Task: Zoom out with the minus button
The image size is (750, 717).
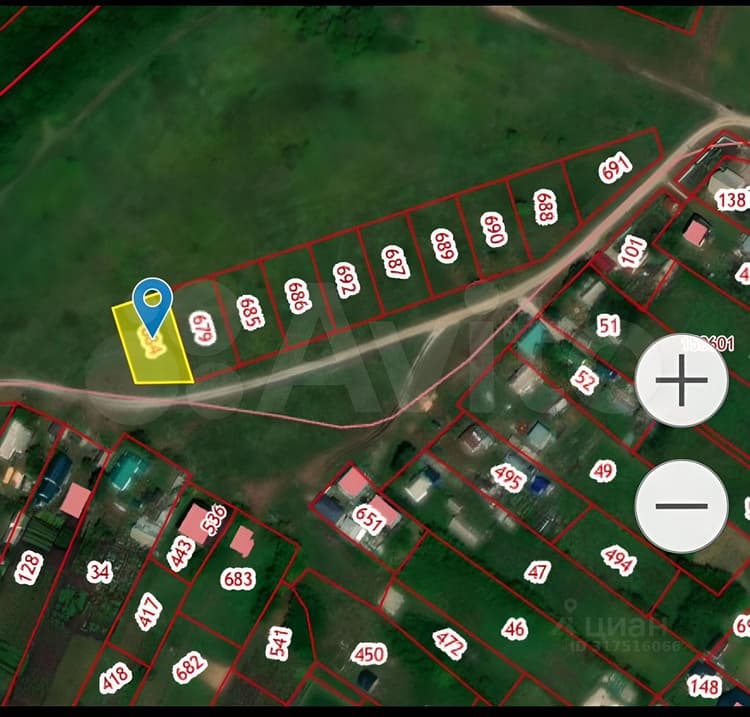Action: point(682,506)
